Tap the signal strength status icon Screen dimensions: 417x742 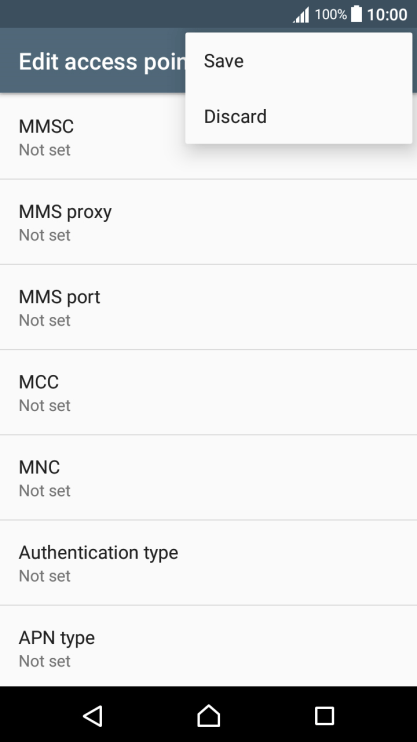coord(302,15)
